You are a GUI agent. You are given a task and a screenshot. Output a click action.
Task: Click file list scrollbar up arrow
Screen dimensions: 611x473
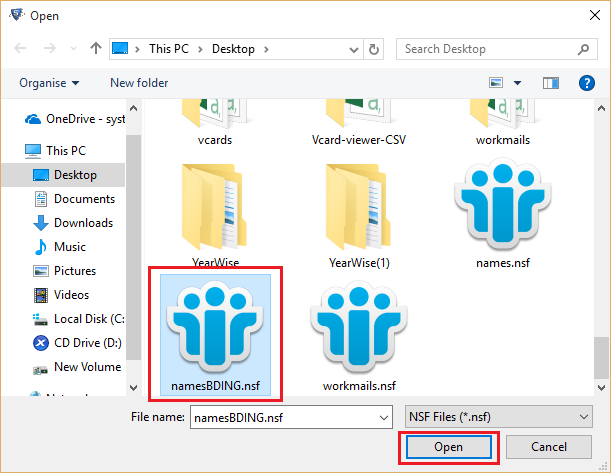click(601, 108)
